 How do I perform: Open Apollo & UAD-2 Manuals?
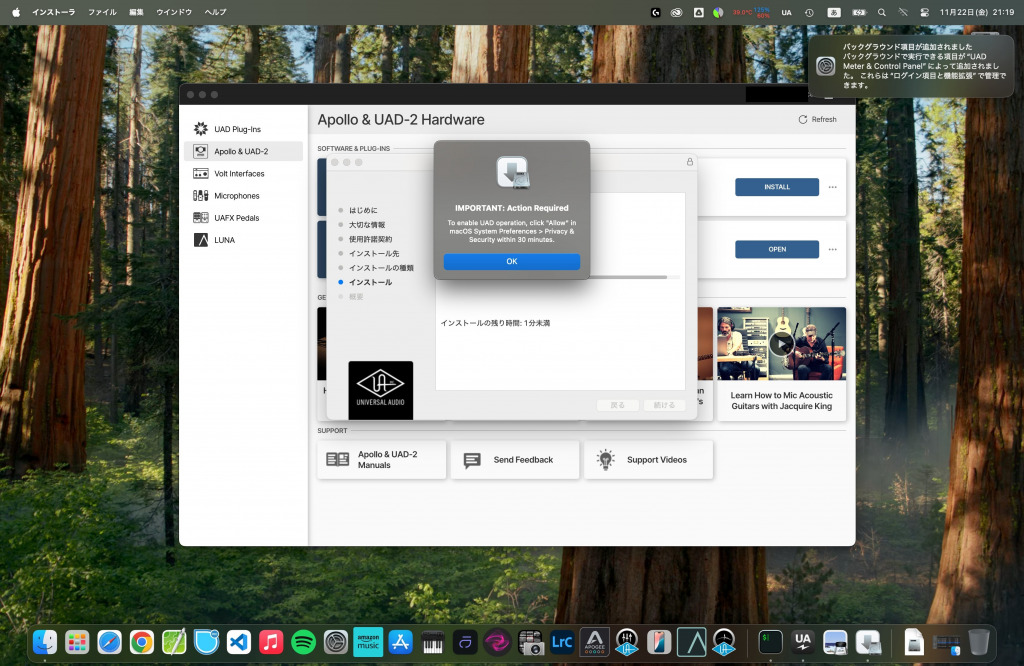coord(382,460)
